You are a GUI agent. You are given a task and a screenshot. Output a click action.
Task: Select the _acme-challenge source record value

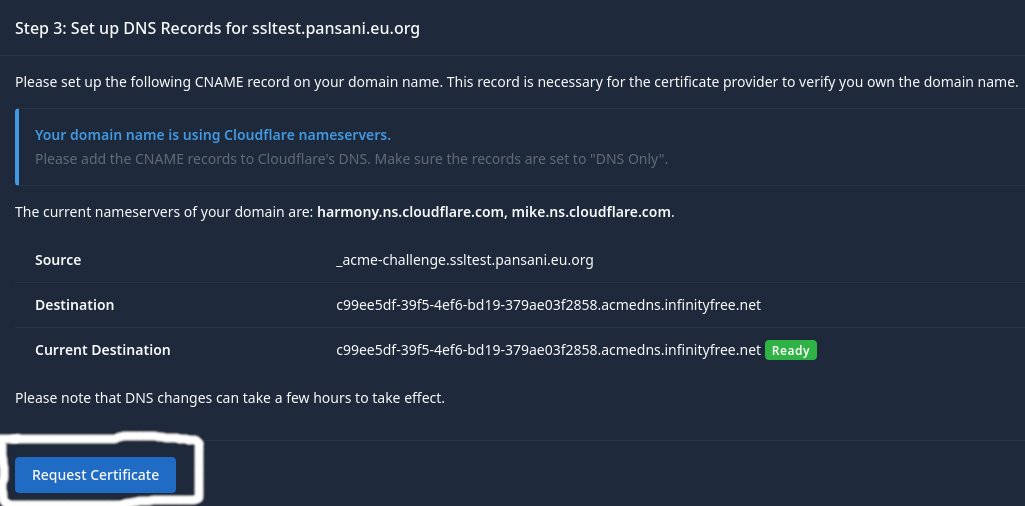465,260
